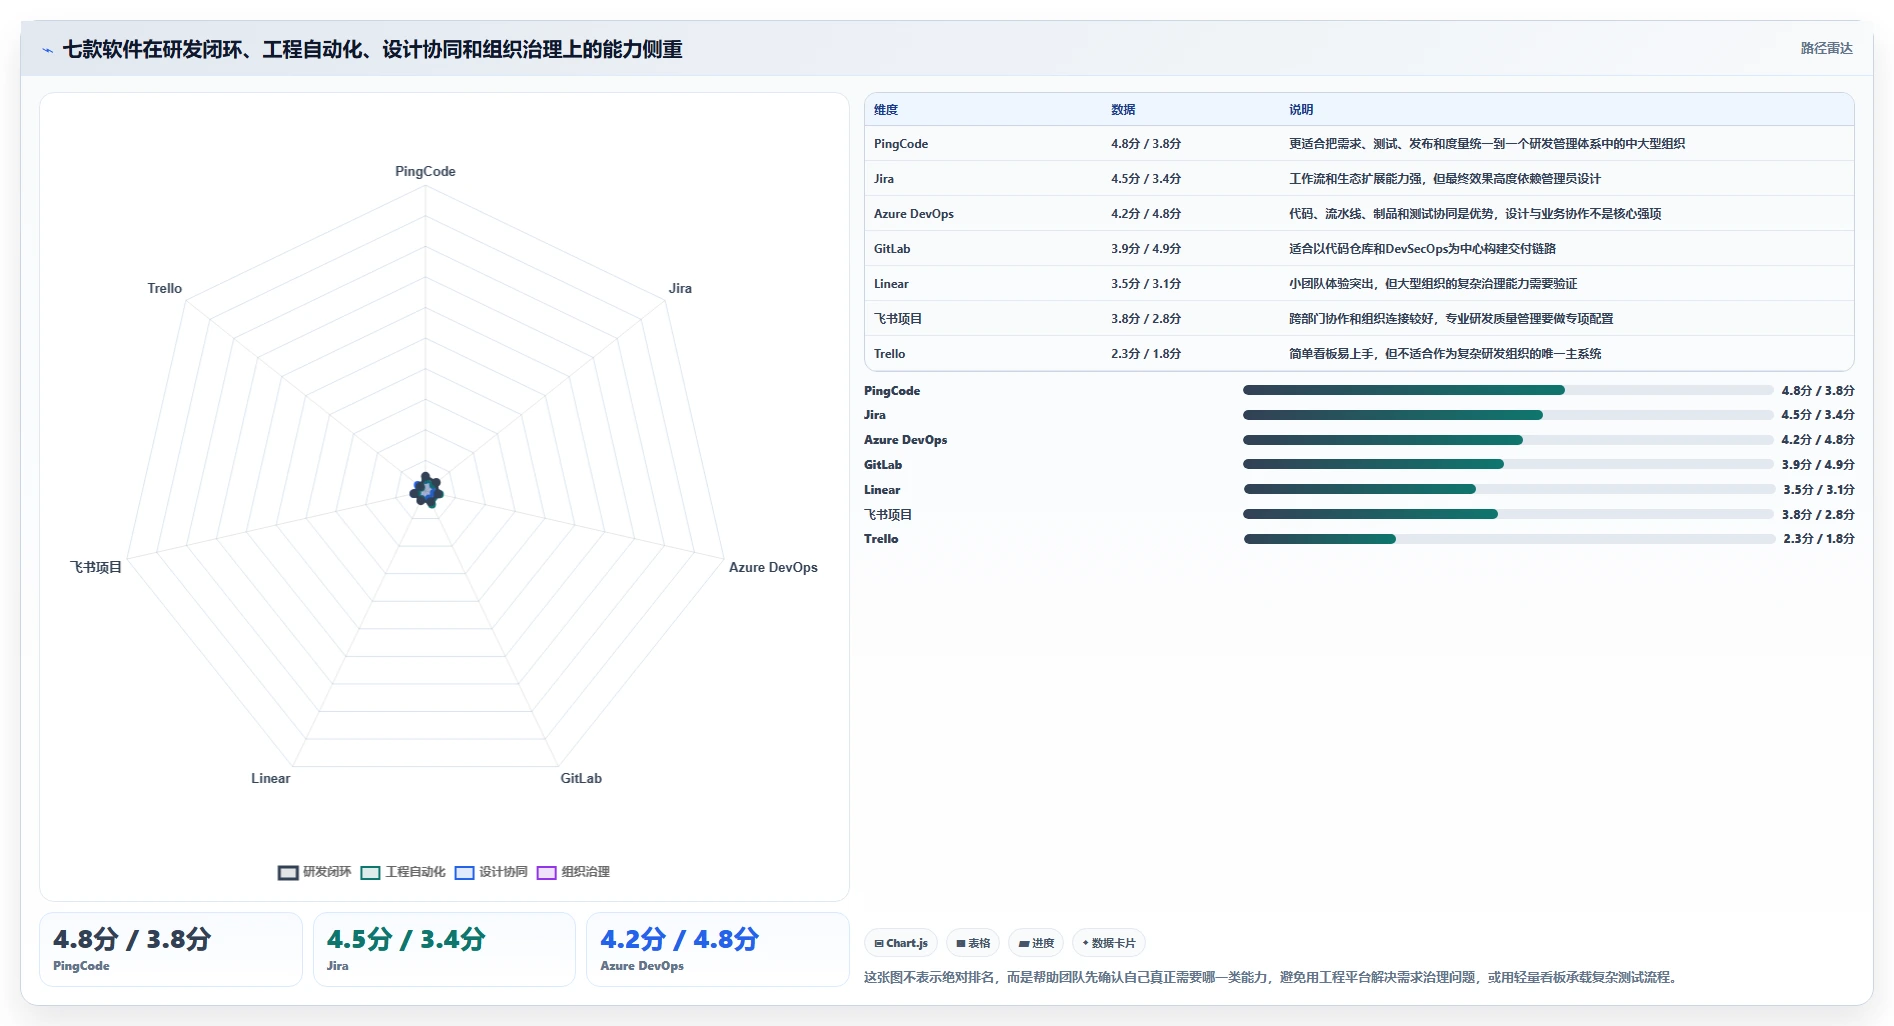1894x1026 pixels.
Task: Click the small icon before the title
Action: [47, 50]
